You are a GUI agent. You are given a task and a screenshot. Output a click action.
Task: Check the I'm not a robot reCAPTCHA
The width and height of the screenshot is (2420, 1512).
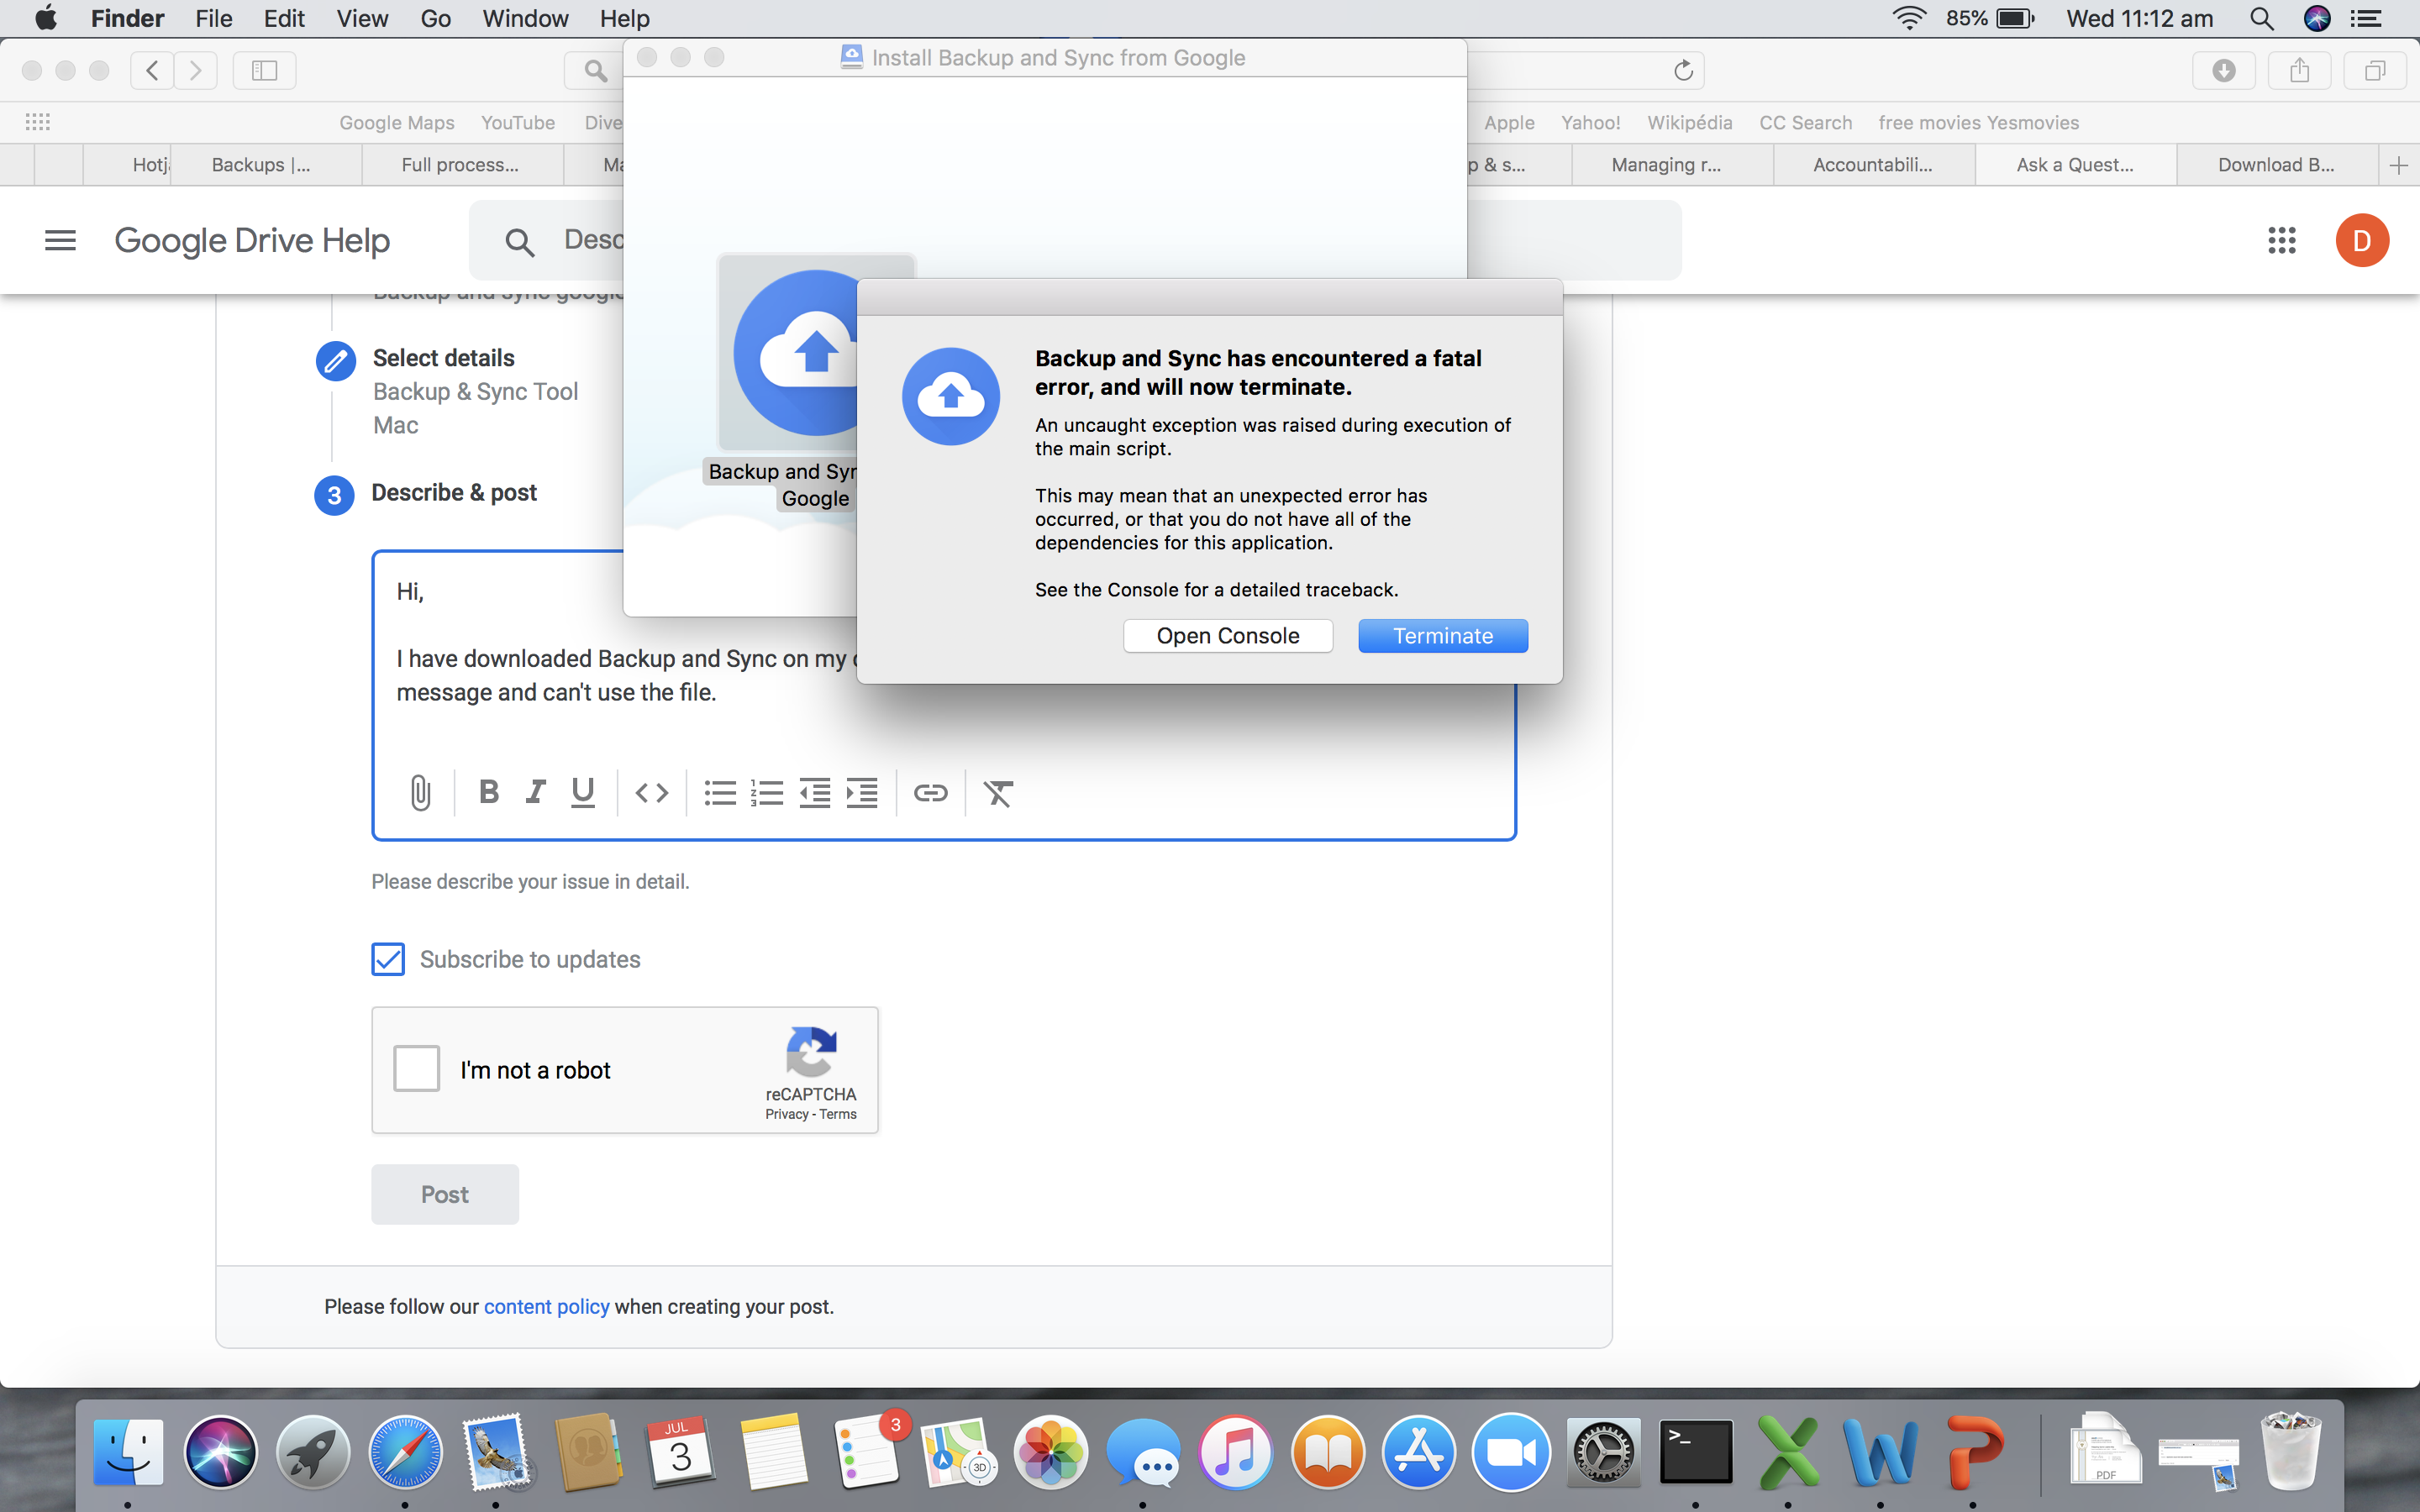417,1069
